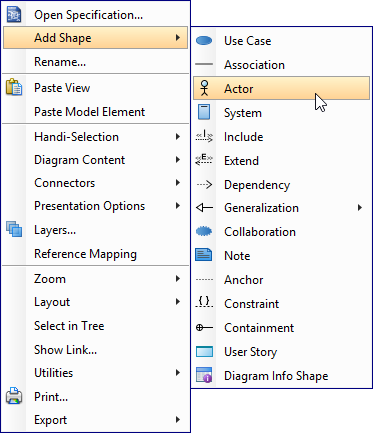The image size is (373, 433).
Task: Click the Paste View clipboard icon
Action: tap(14, 87)
